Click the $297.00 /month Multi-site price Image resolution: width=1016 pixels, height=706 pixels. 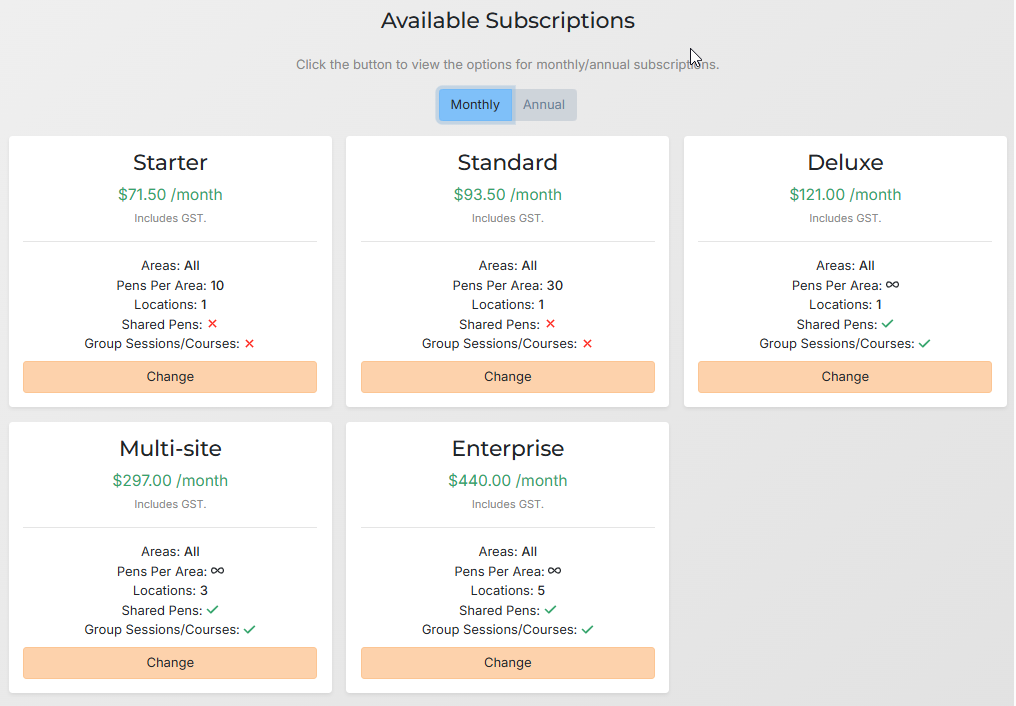169,480
